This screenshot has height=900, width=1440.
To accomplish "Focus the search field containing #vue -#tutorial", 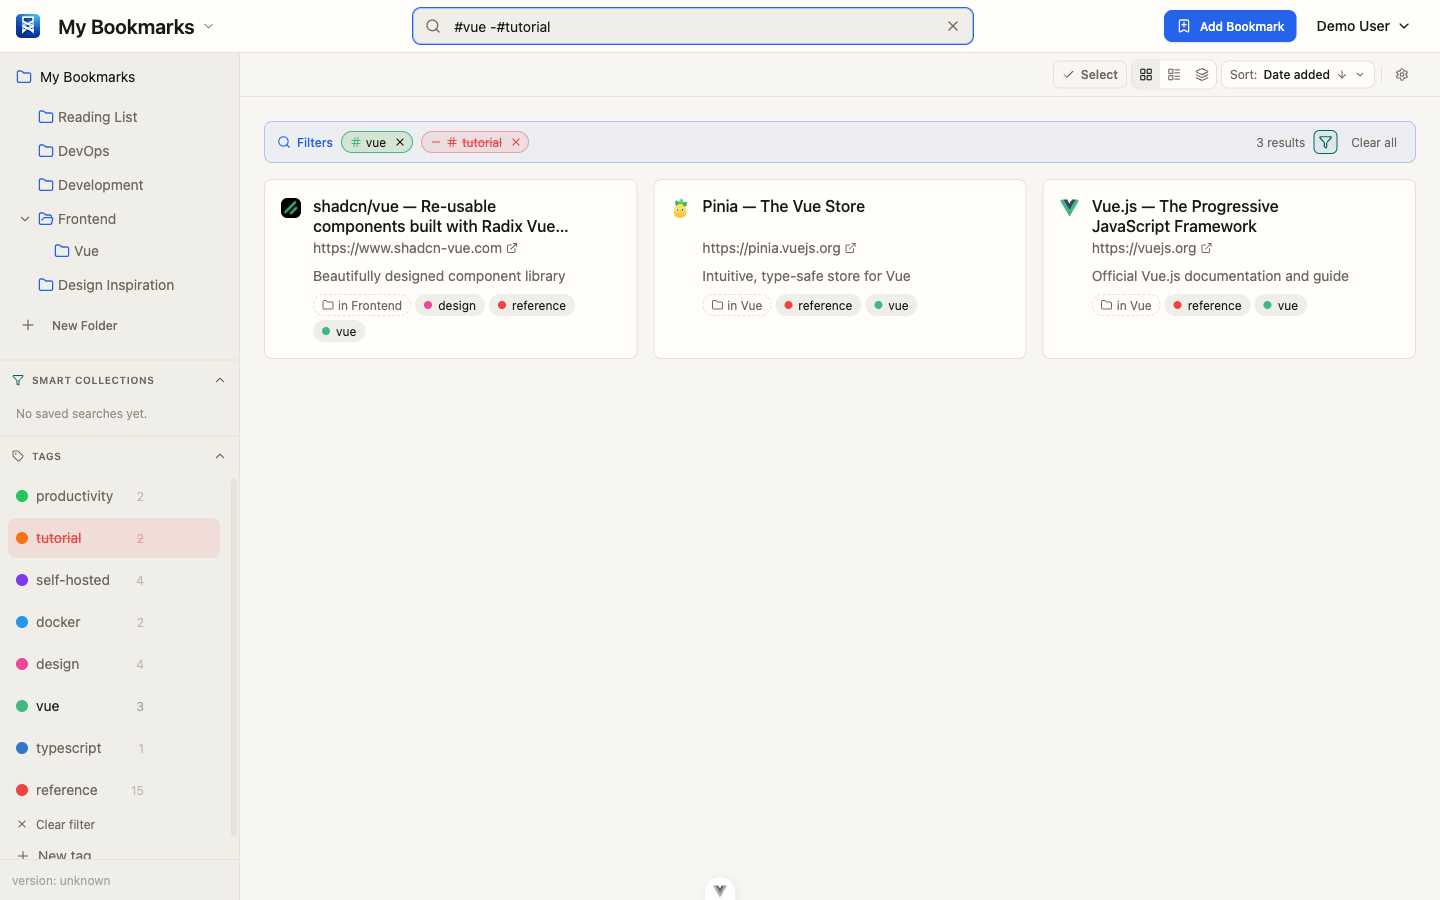I will tap(693, 26).
